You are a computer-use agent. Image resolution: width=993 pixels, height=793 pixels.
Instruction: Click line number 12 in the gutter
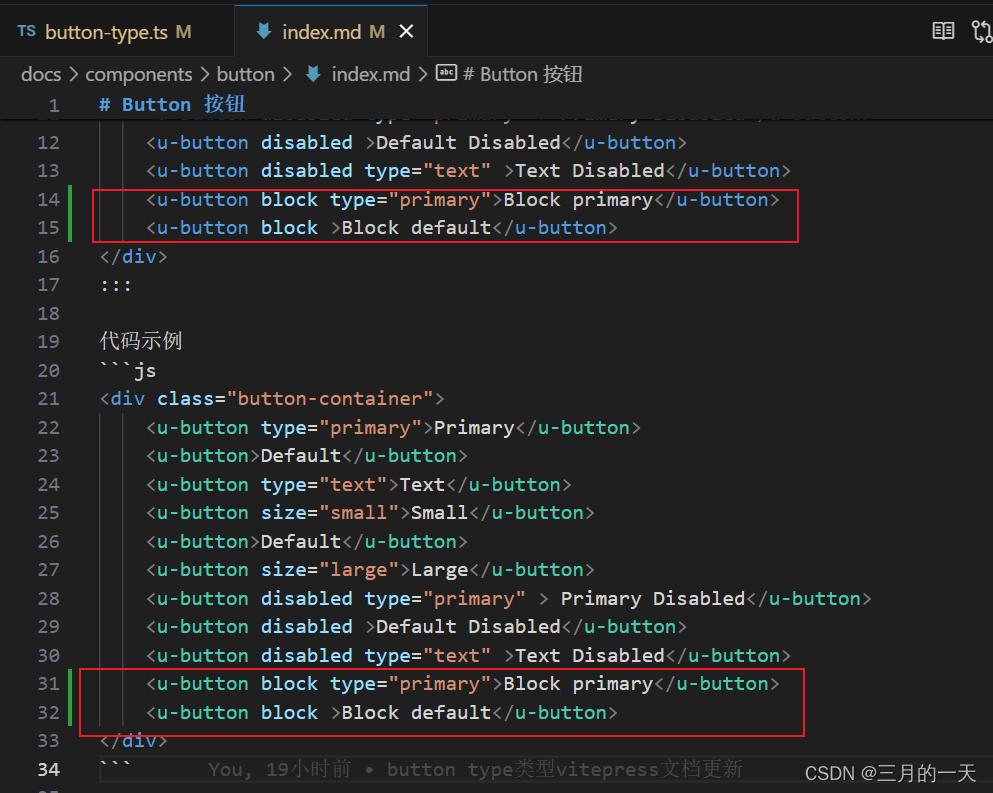coord(48,143)
